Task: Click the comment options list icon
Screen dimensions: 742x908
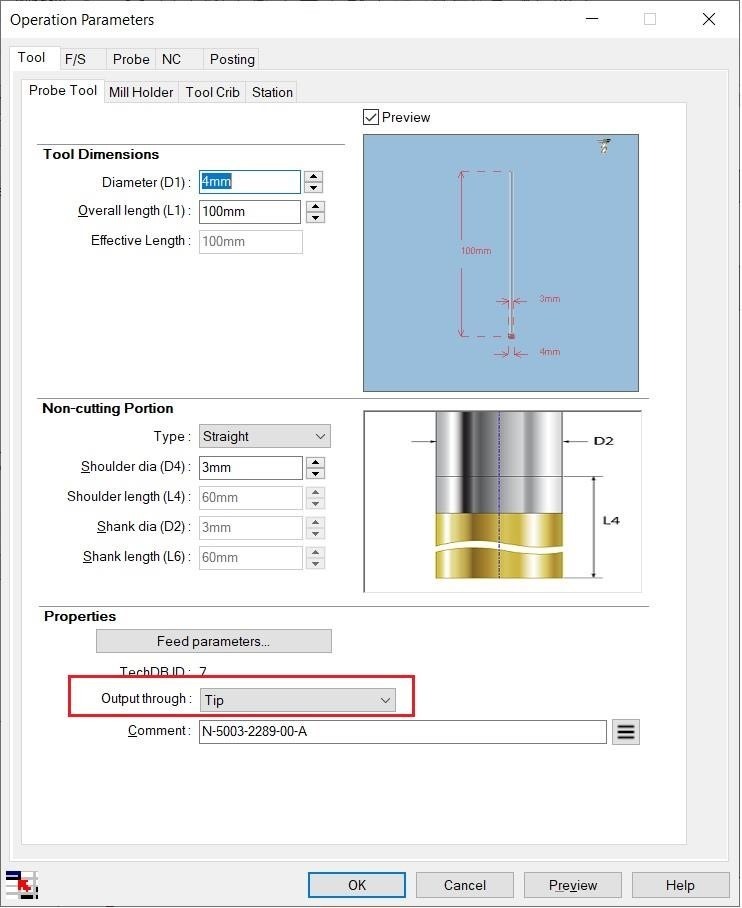Action: tap(626, 732)
